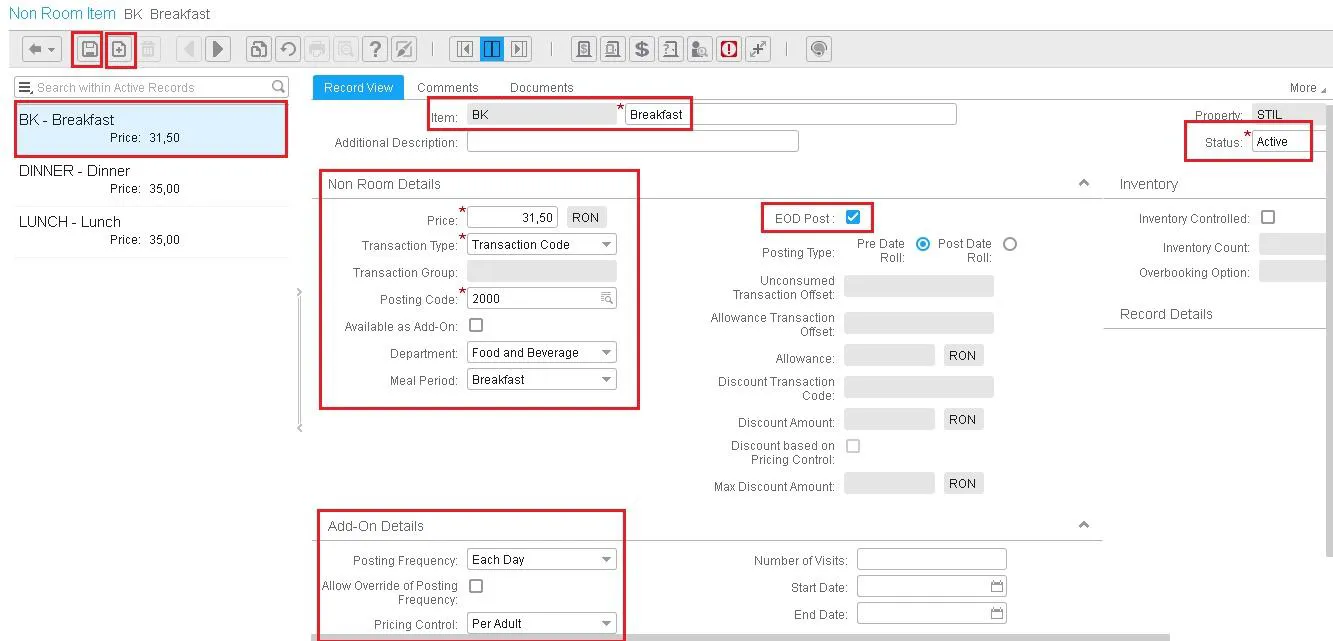This screenshot has width=1333, height=641.
Task: Collapse the Non Room Details section
Action: coord(1084,183)
